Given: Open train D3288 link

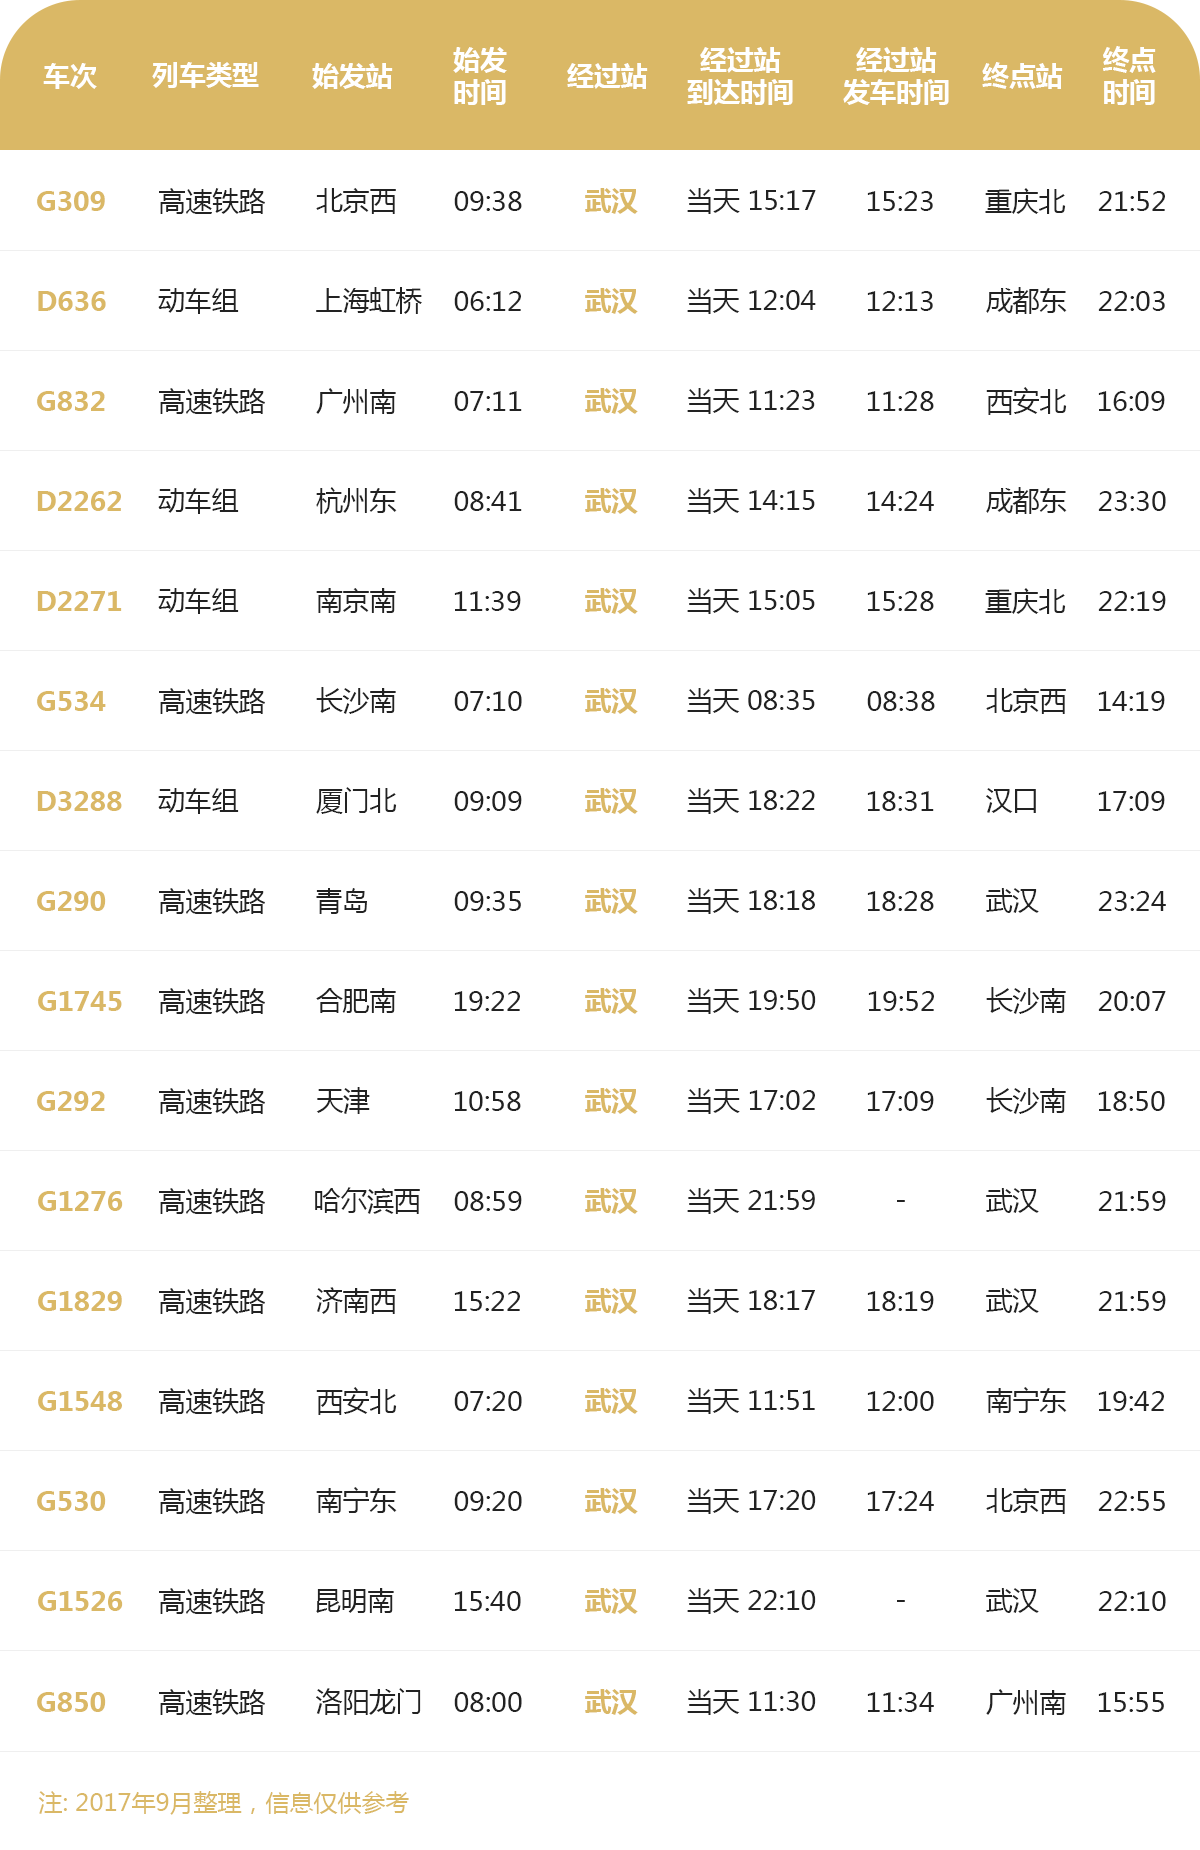Looking at the screenshot, I should 79,801.
